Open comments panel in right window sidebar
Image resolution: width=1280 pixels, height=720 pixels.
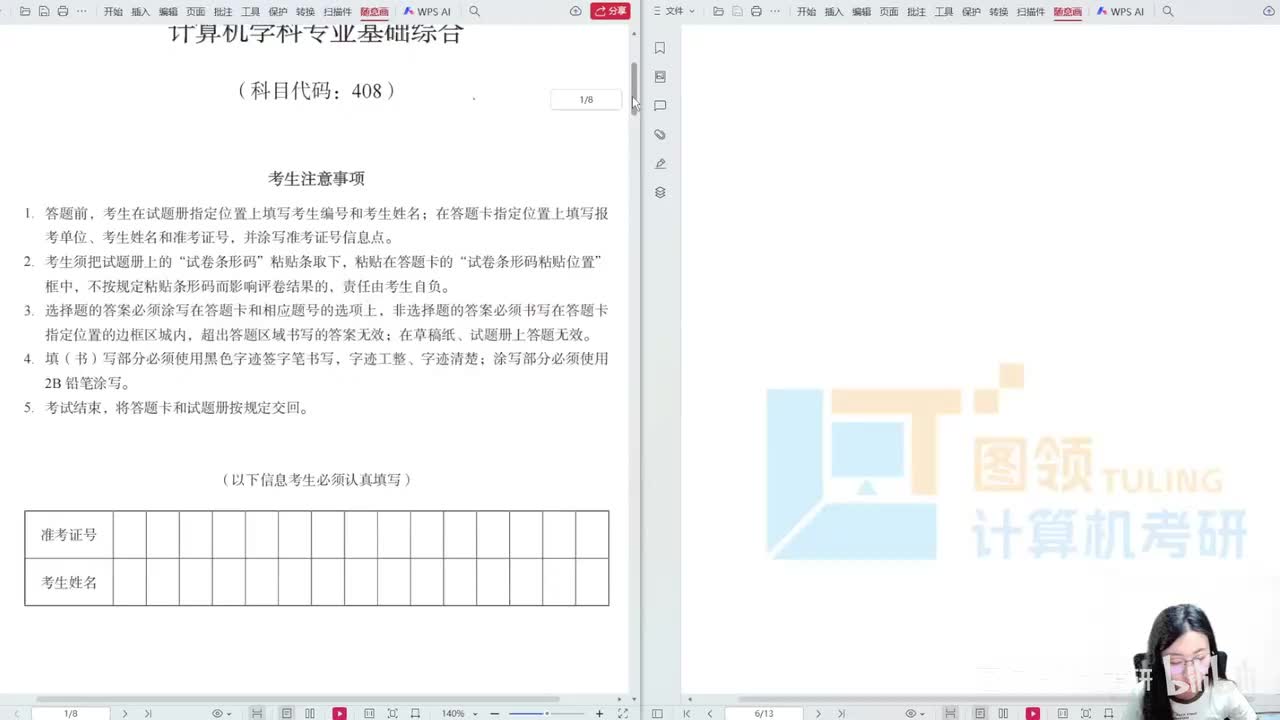click(660, 106)
